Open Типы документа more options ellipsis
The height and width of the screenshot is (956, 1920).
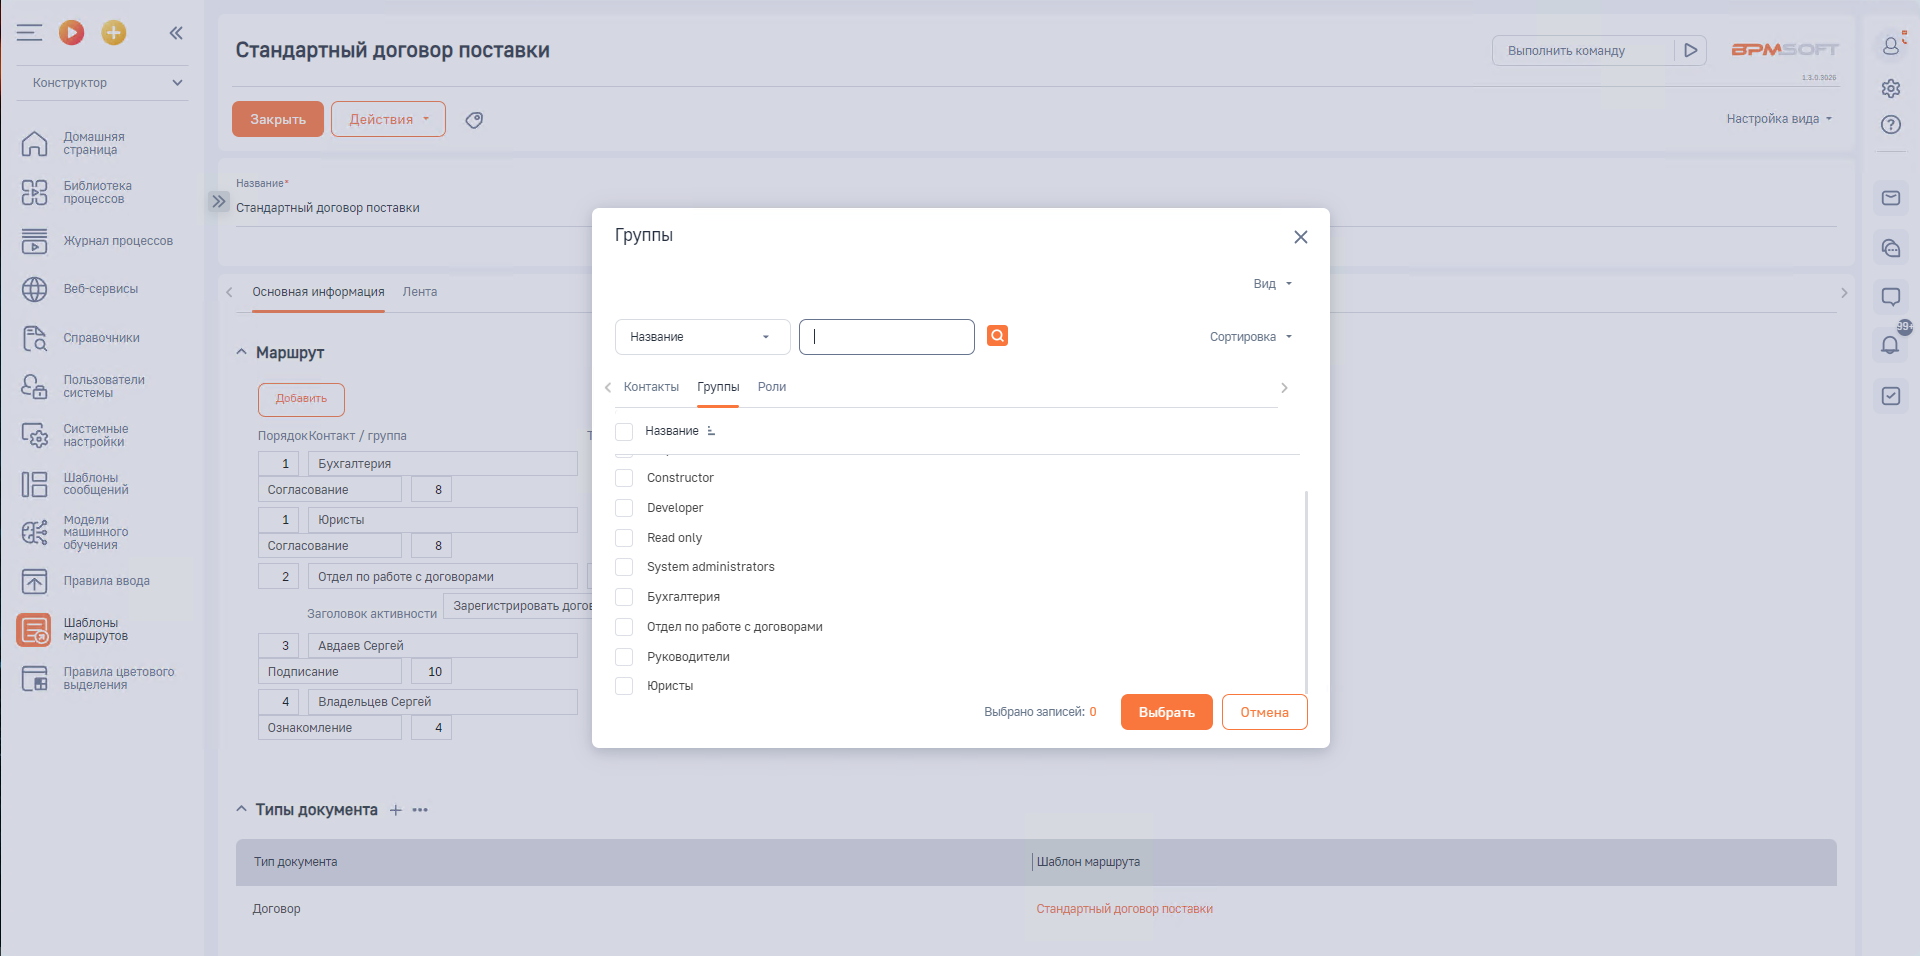tap(420, 810)
